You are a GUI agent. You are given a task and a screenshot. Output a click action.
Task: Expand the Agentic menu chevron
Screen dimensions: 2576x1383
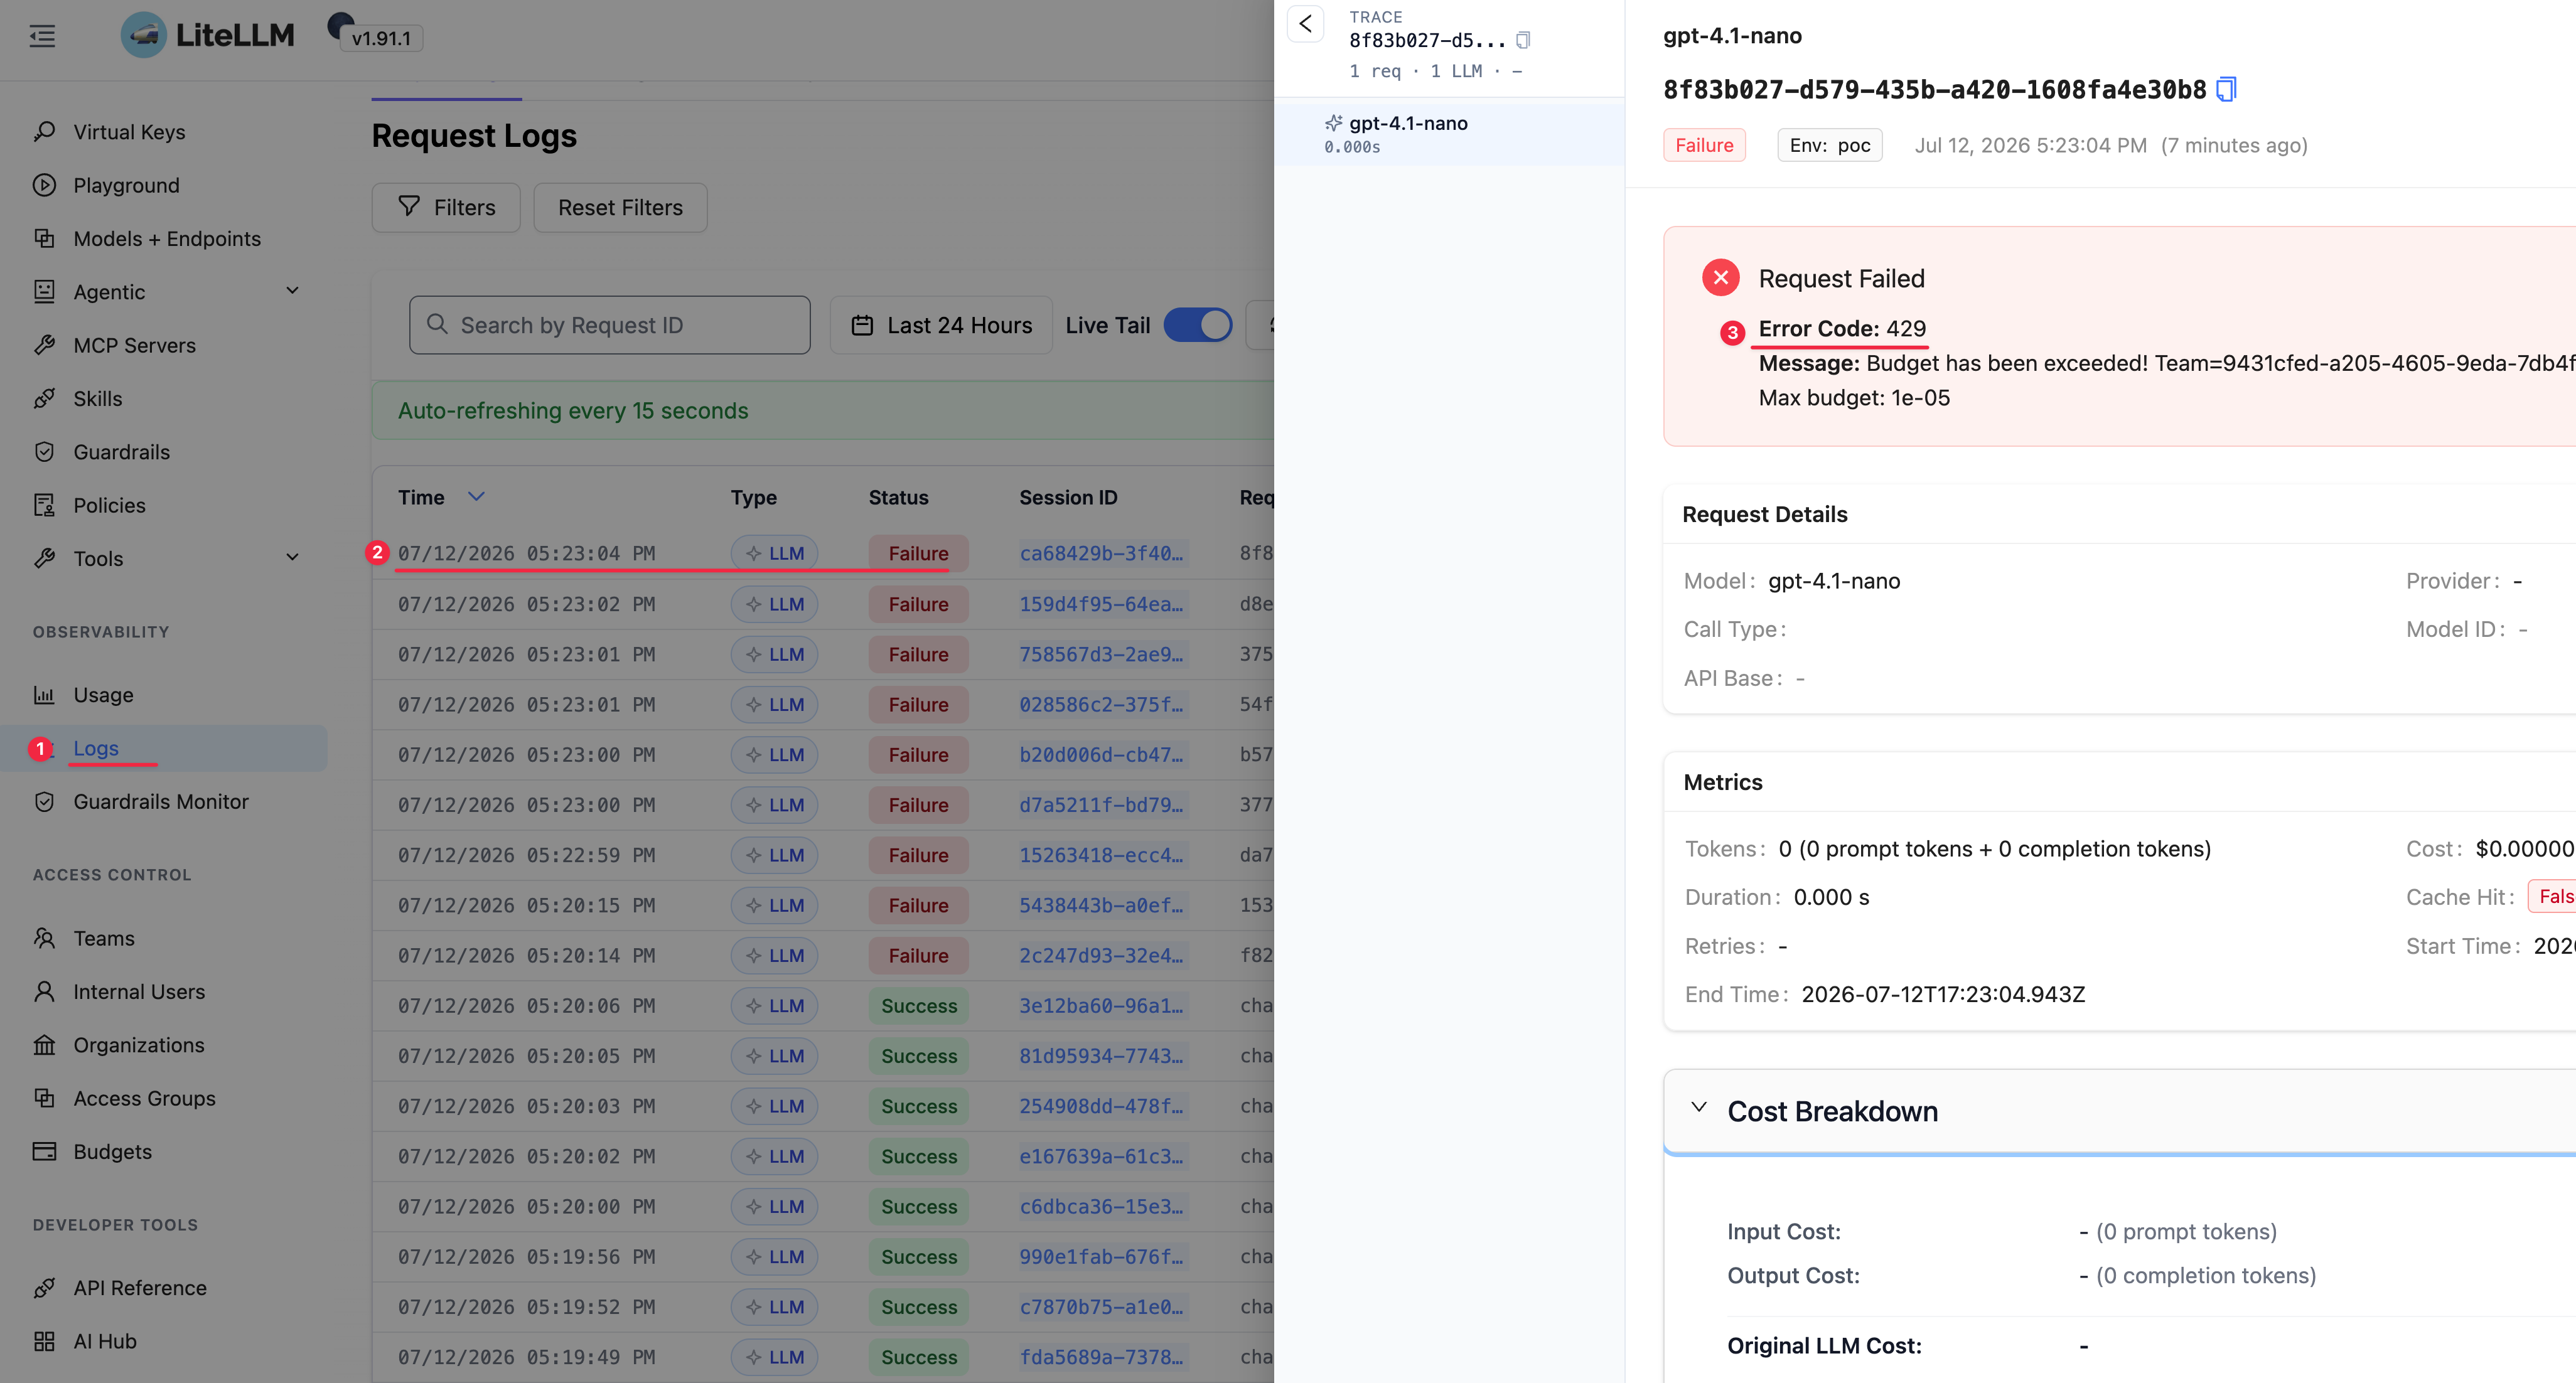click(x=292, y=291)
